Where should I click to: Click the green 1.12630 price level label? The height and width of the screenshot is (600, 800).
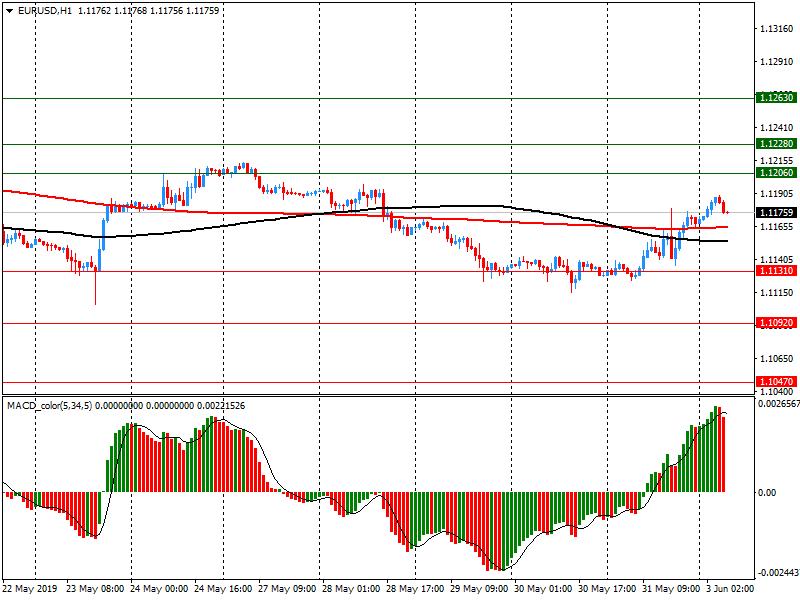tap(775, 98)
